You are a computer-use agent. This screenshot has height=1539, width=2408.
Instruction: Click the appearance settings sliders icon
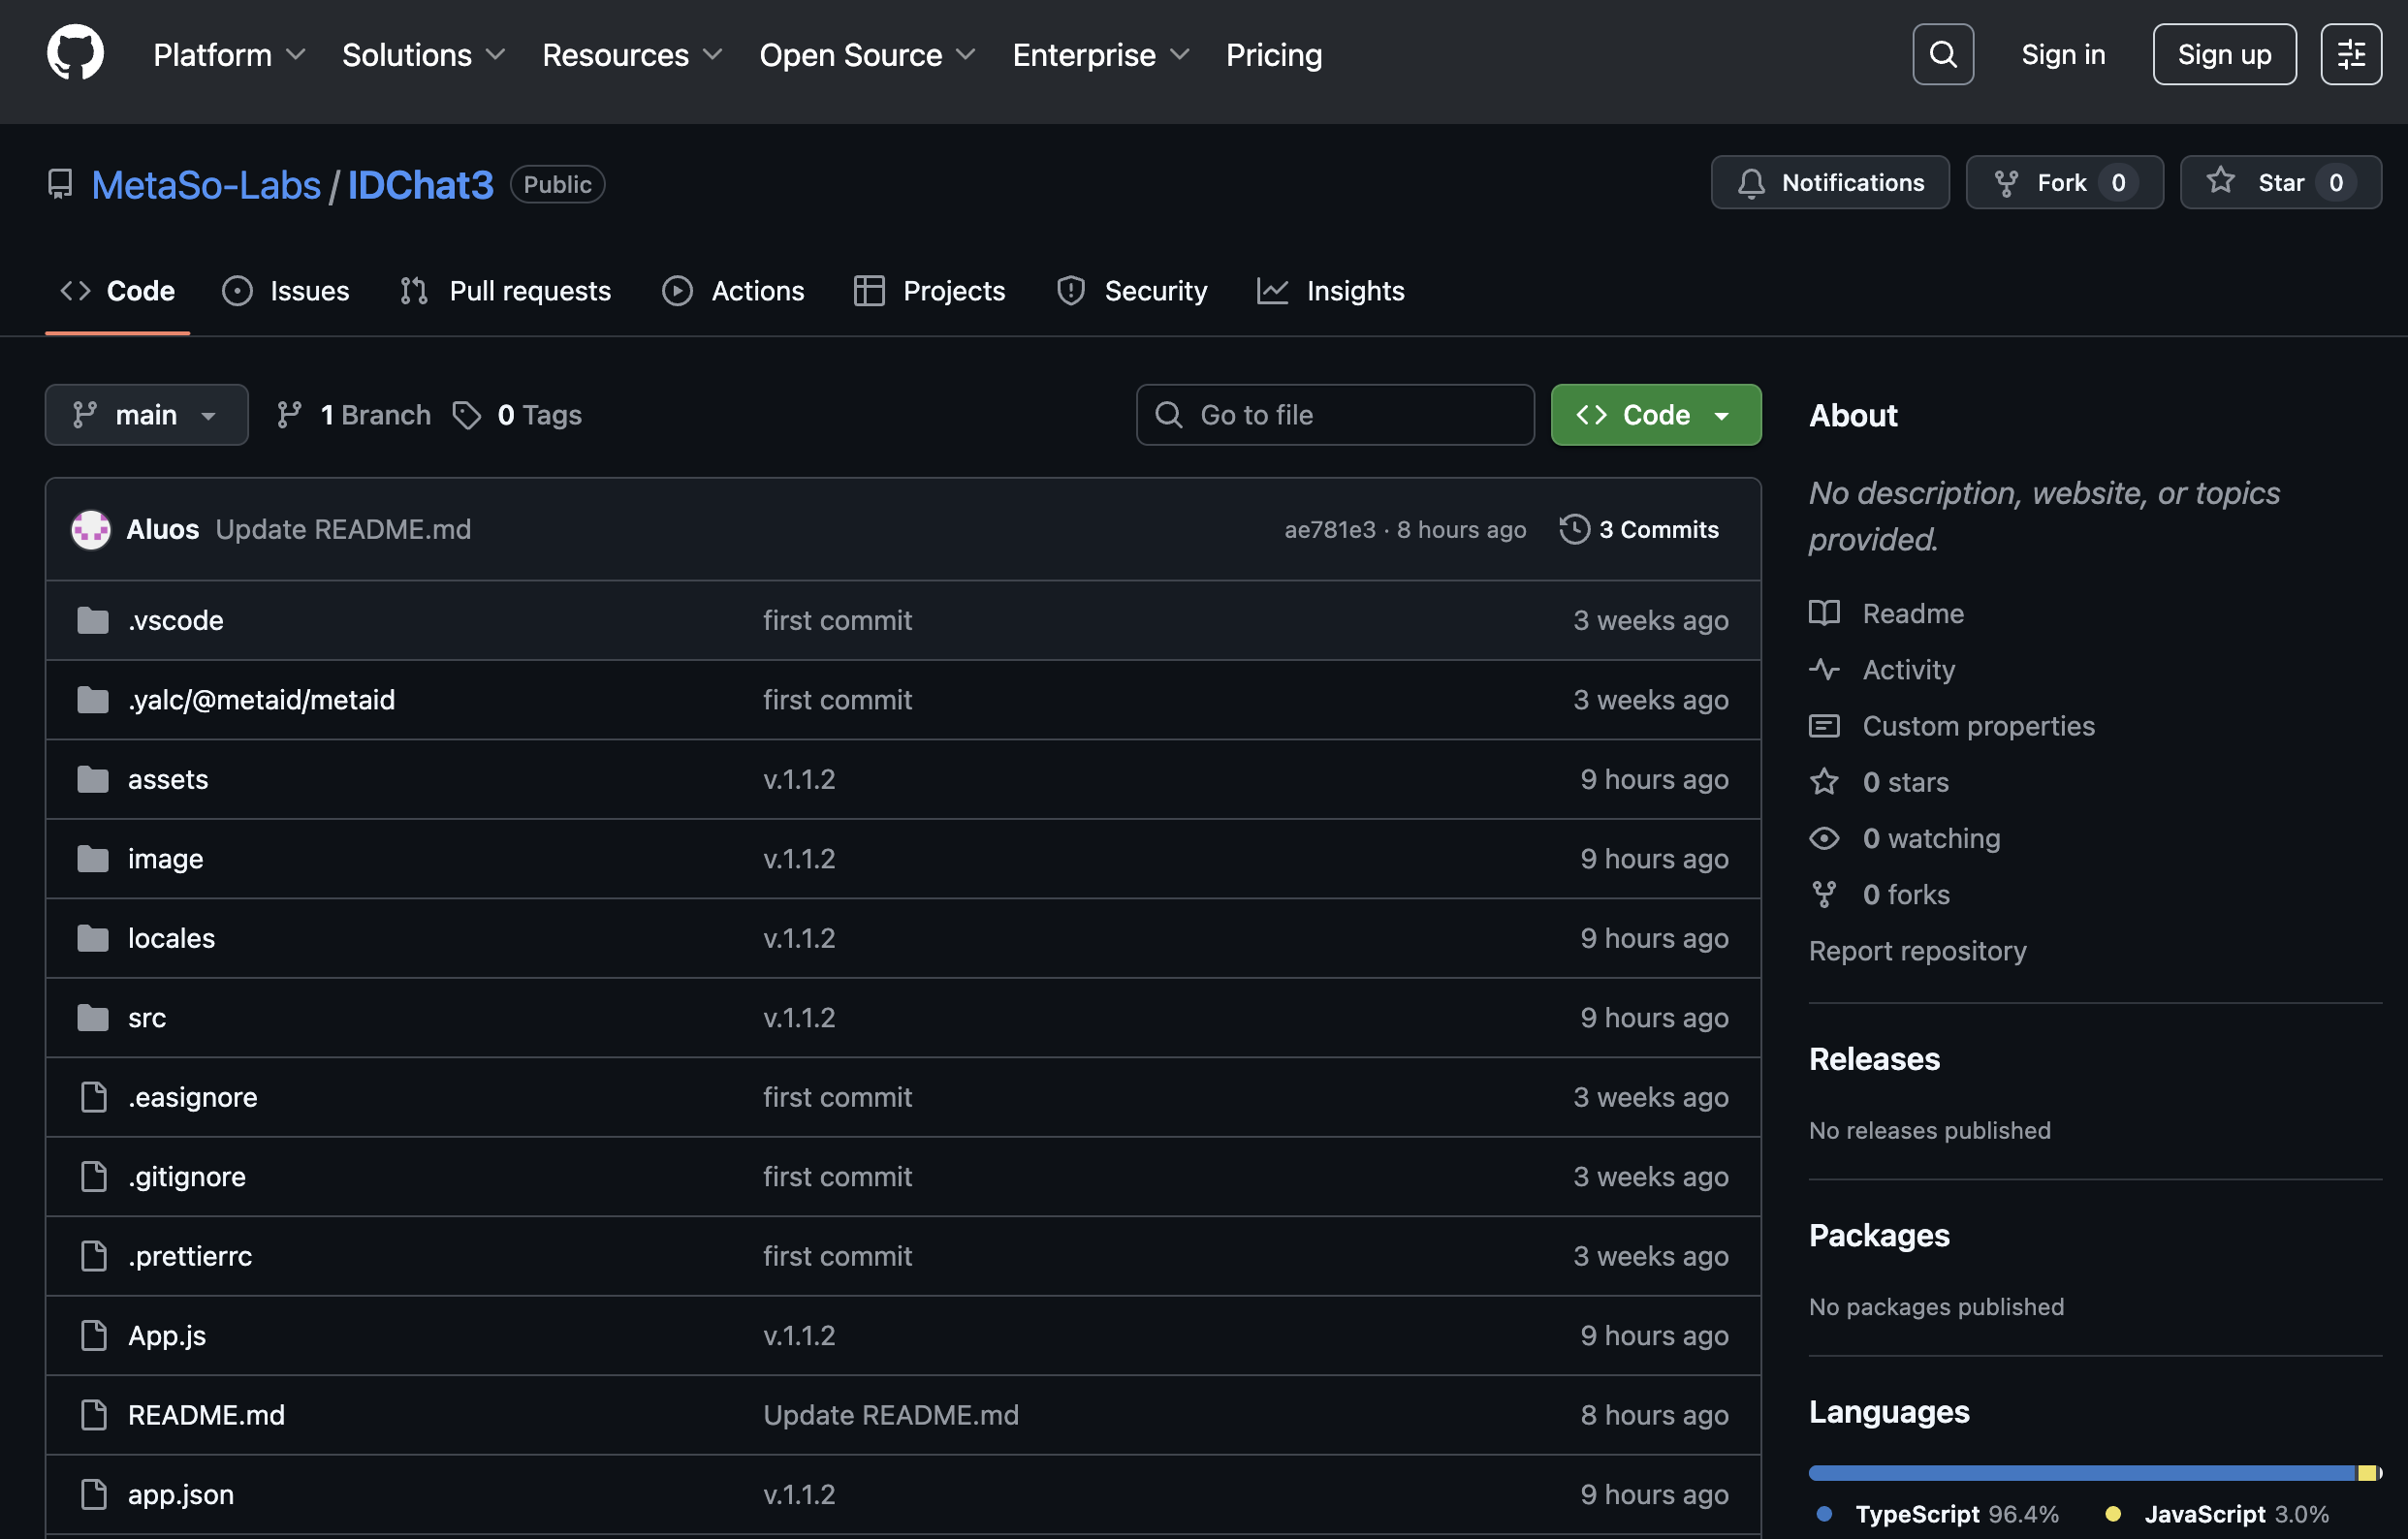point(2350,54)
